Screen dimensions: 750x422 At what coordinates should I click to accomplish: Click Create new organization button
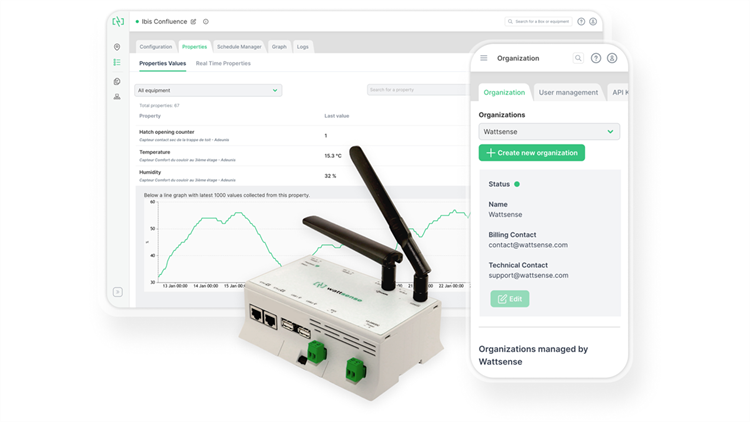click(x=532, y=153)
